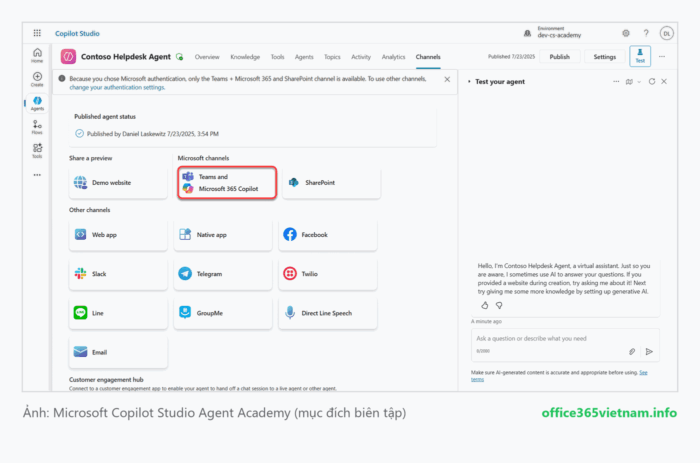Switch to the Tools tab

pos(277,57)
